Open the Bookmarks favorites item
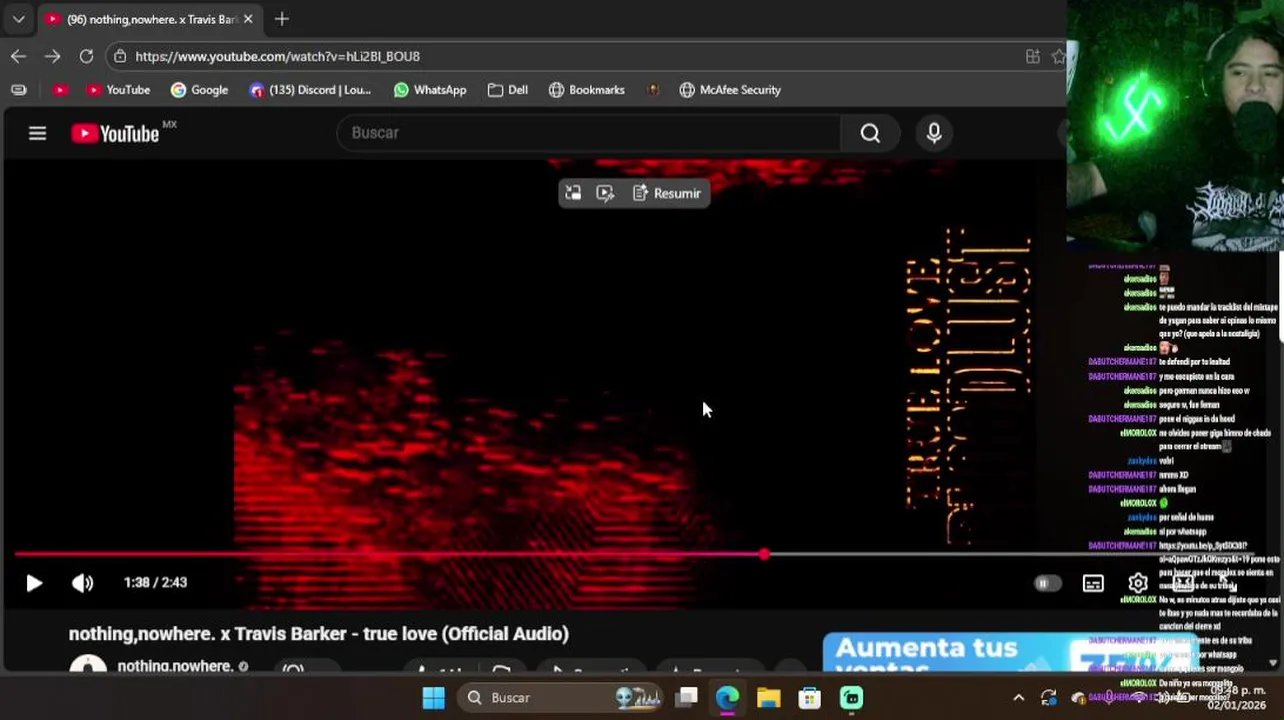 (x=587, y=90)
